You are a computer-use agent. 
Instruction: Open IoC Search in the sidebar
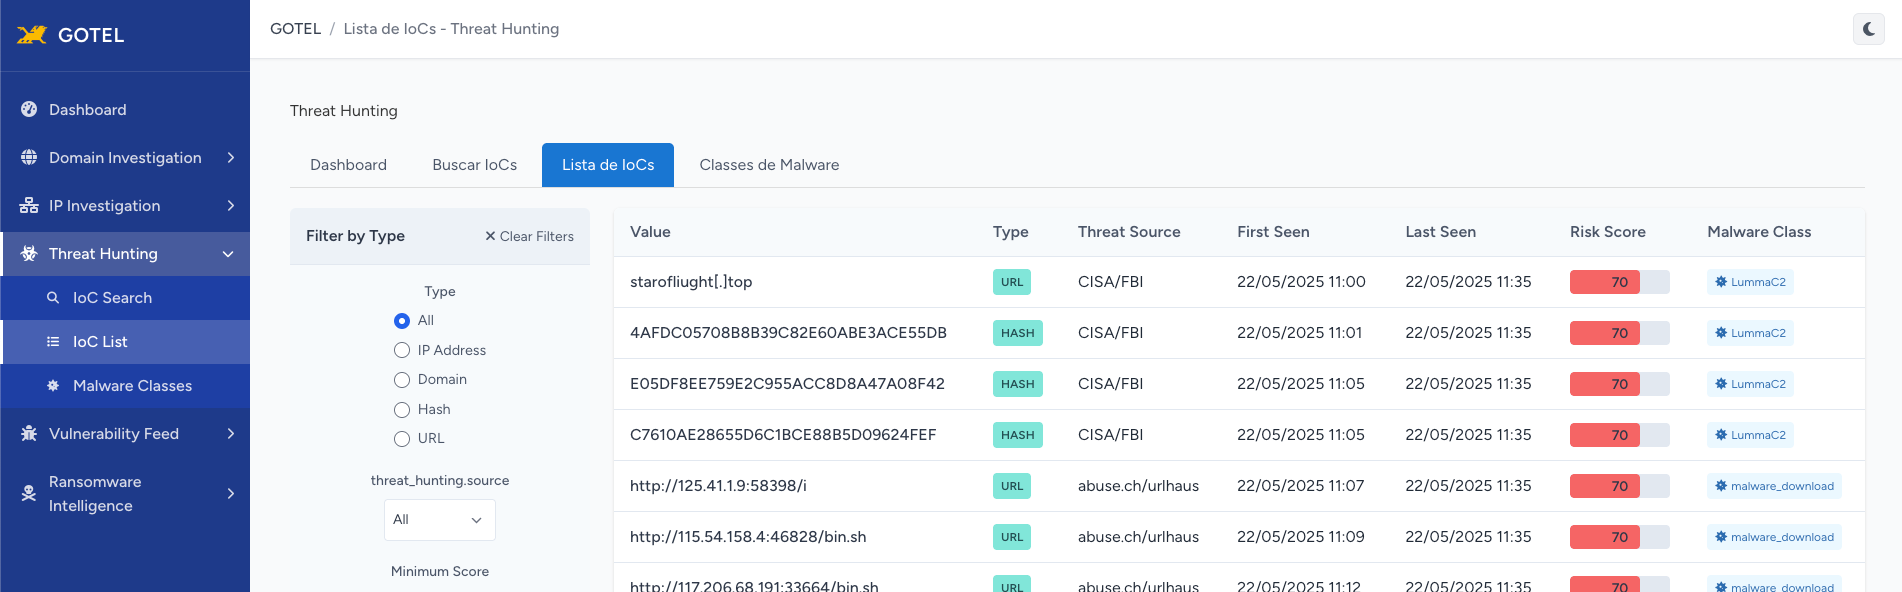click(125, 298)
